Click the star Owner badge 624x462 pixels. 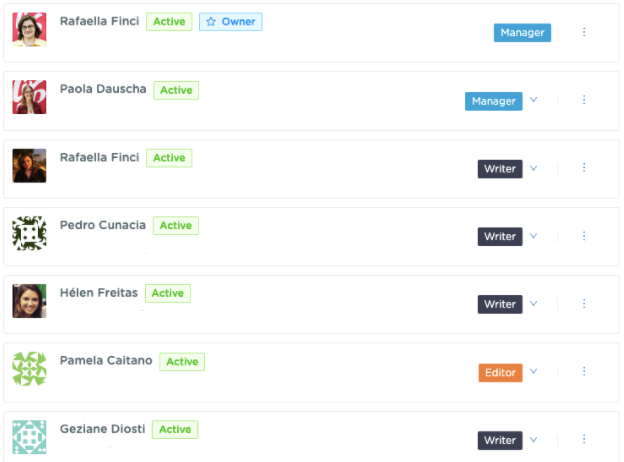(x=230, y=21)
